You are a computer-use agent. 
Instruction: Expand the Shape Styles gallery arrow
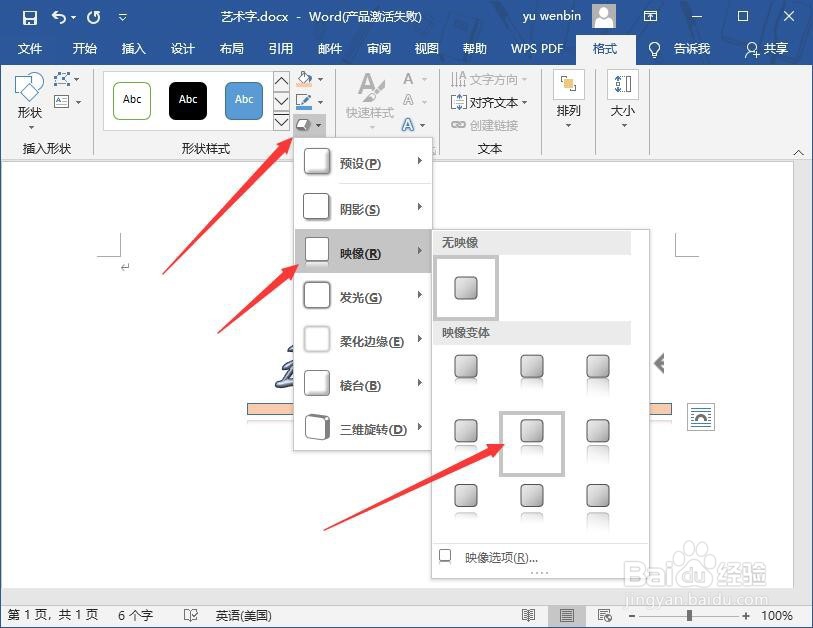(x=281, y=122)
